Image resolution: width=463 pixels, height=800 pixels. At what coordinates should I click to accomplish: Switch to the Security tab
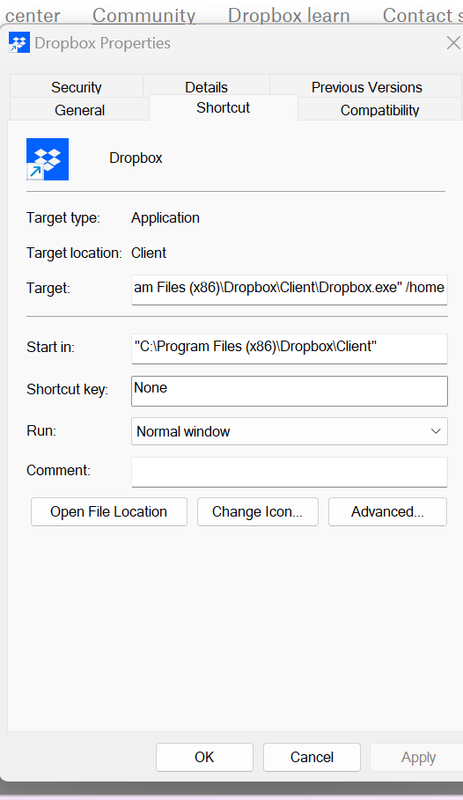pos(76,87)
